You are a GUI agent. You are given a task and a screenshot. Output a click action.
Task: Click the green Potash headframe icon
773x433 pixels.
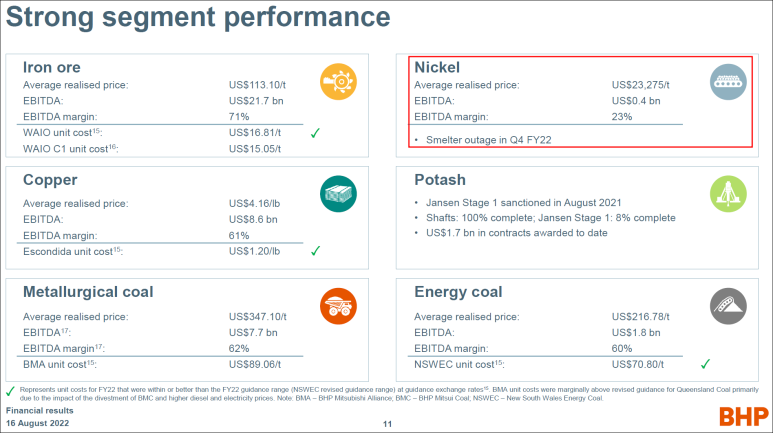728,194
